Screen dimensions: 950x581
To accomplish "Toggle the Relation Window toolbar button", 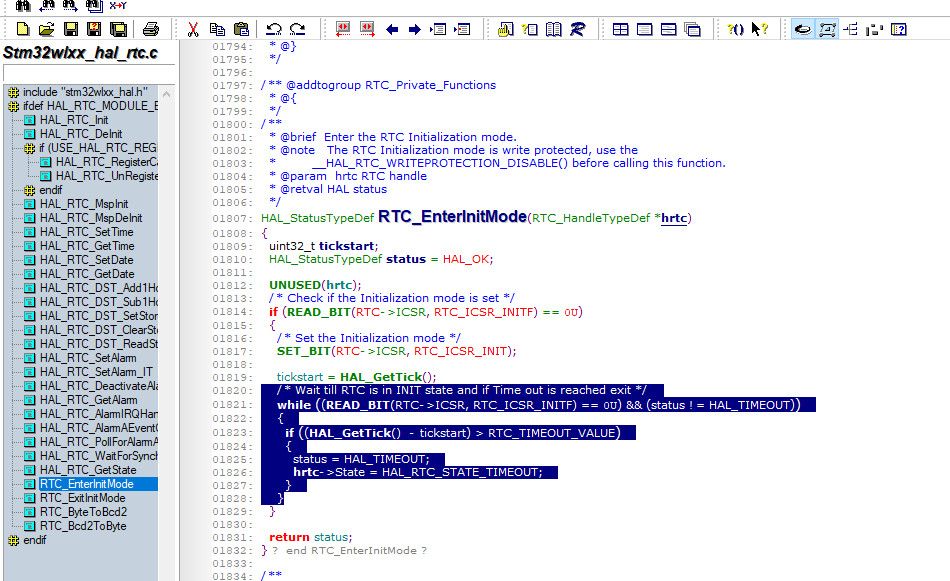I will 827,29.
